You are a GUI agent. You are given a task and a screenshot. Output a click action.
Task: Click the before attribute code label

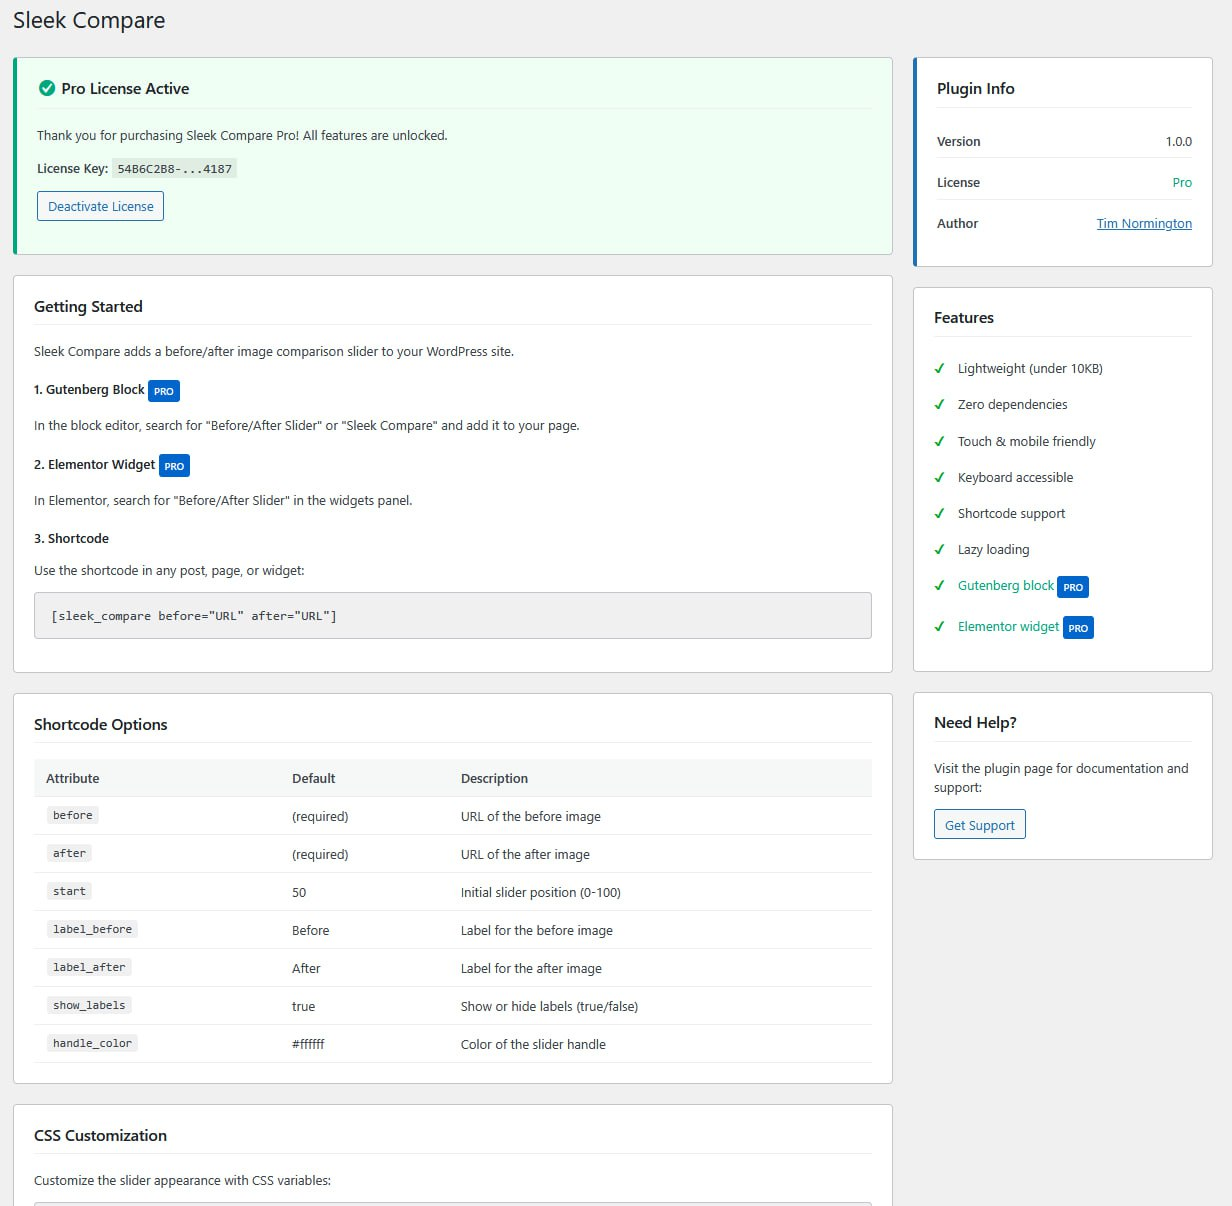[x=71, y=815]
